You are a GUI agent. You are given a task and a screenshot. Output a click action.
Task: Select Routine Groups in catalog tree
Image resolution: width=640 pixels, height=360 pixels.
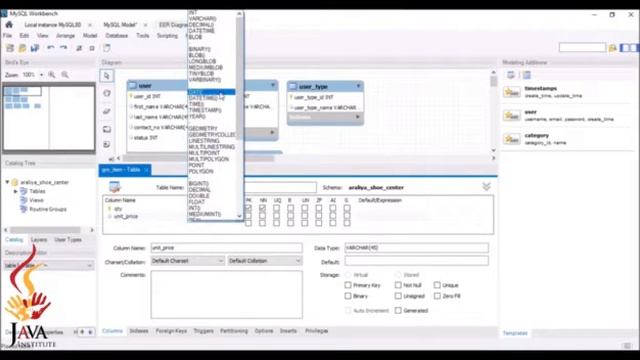tap(48, 209)
